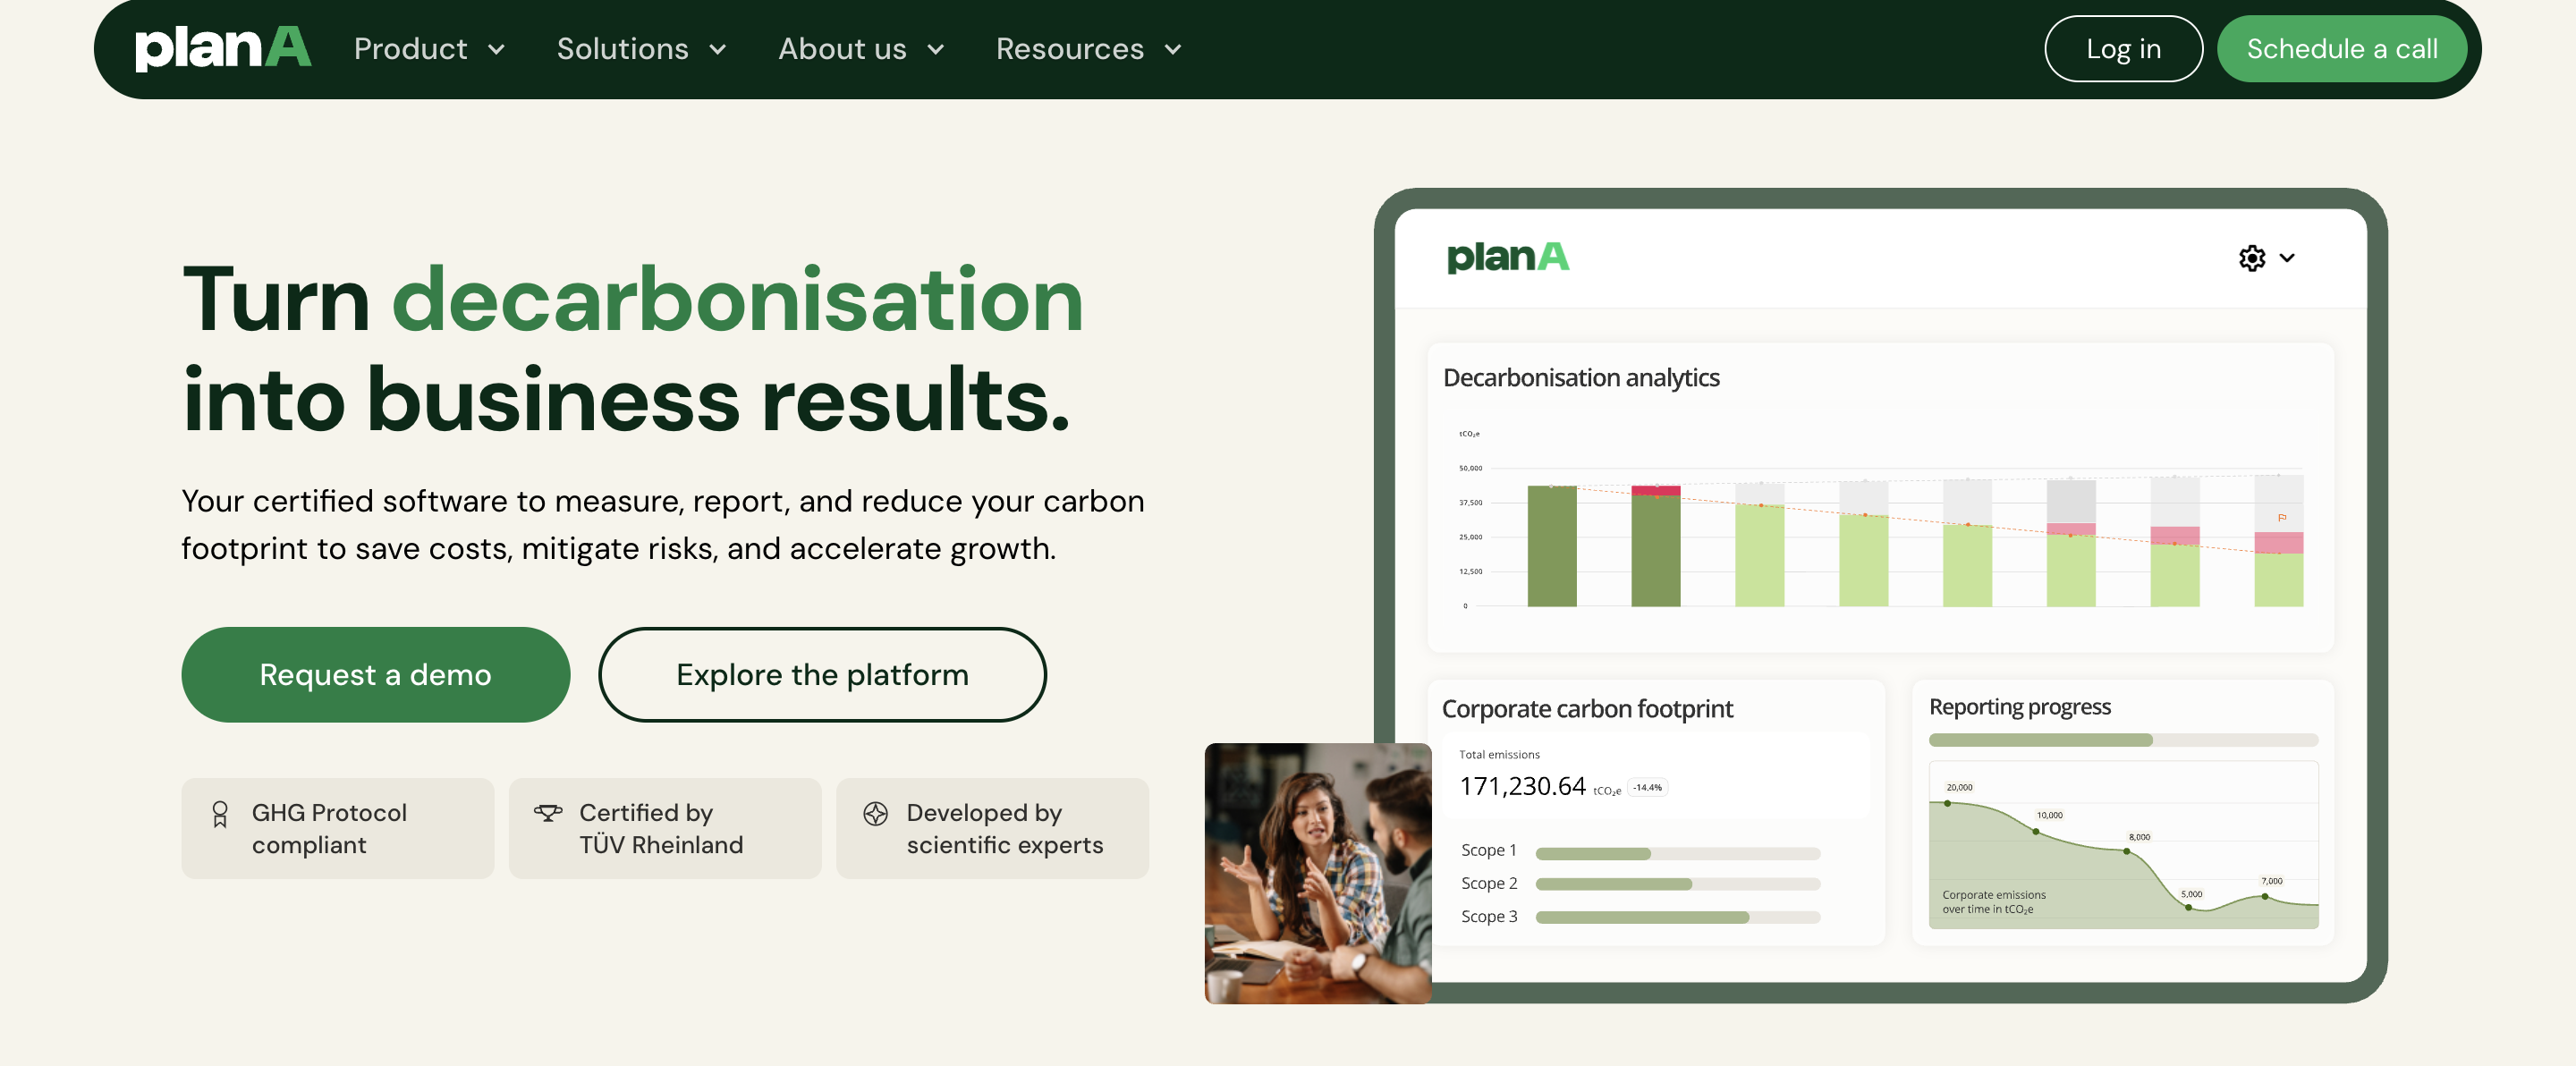Viewport: 2576px width, 1066px height.
Task: Click the Request a demo button
Action: (375, 674)
